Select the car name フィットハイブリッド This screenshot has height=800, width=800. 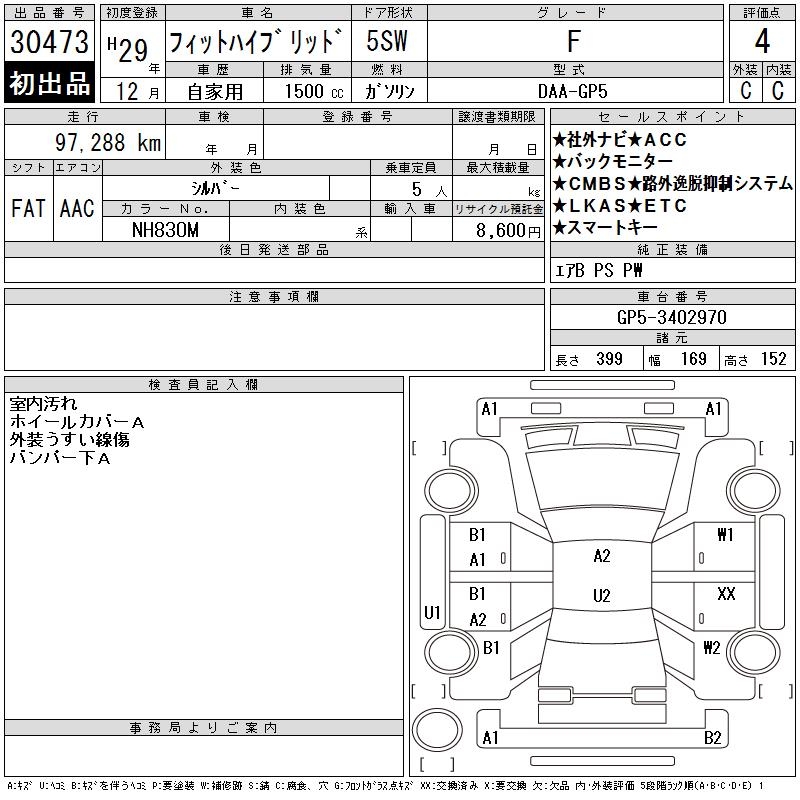pyautogui.click(x=256, y=42)
